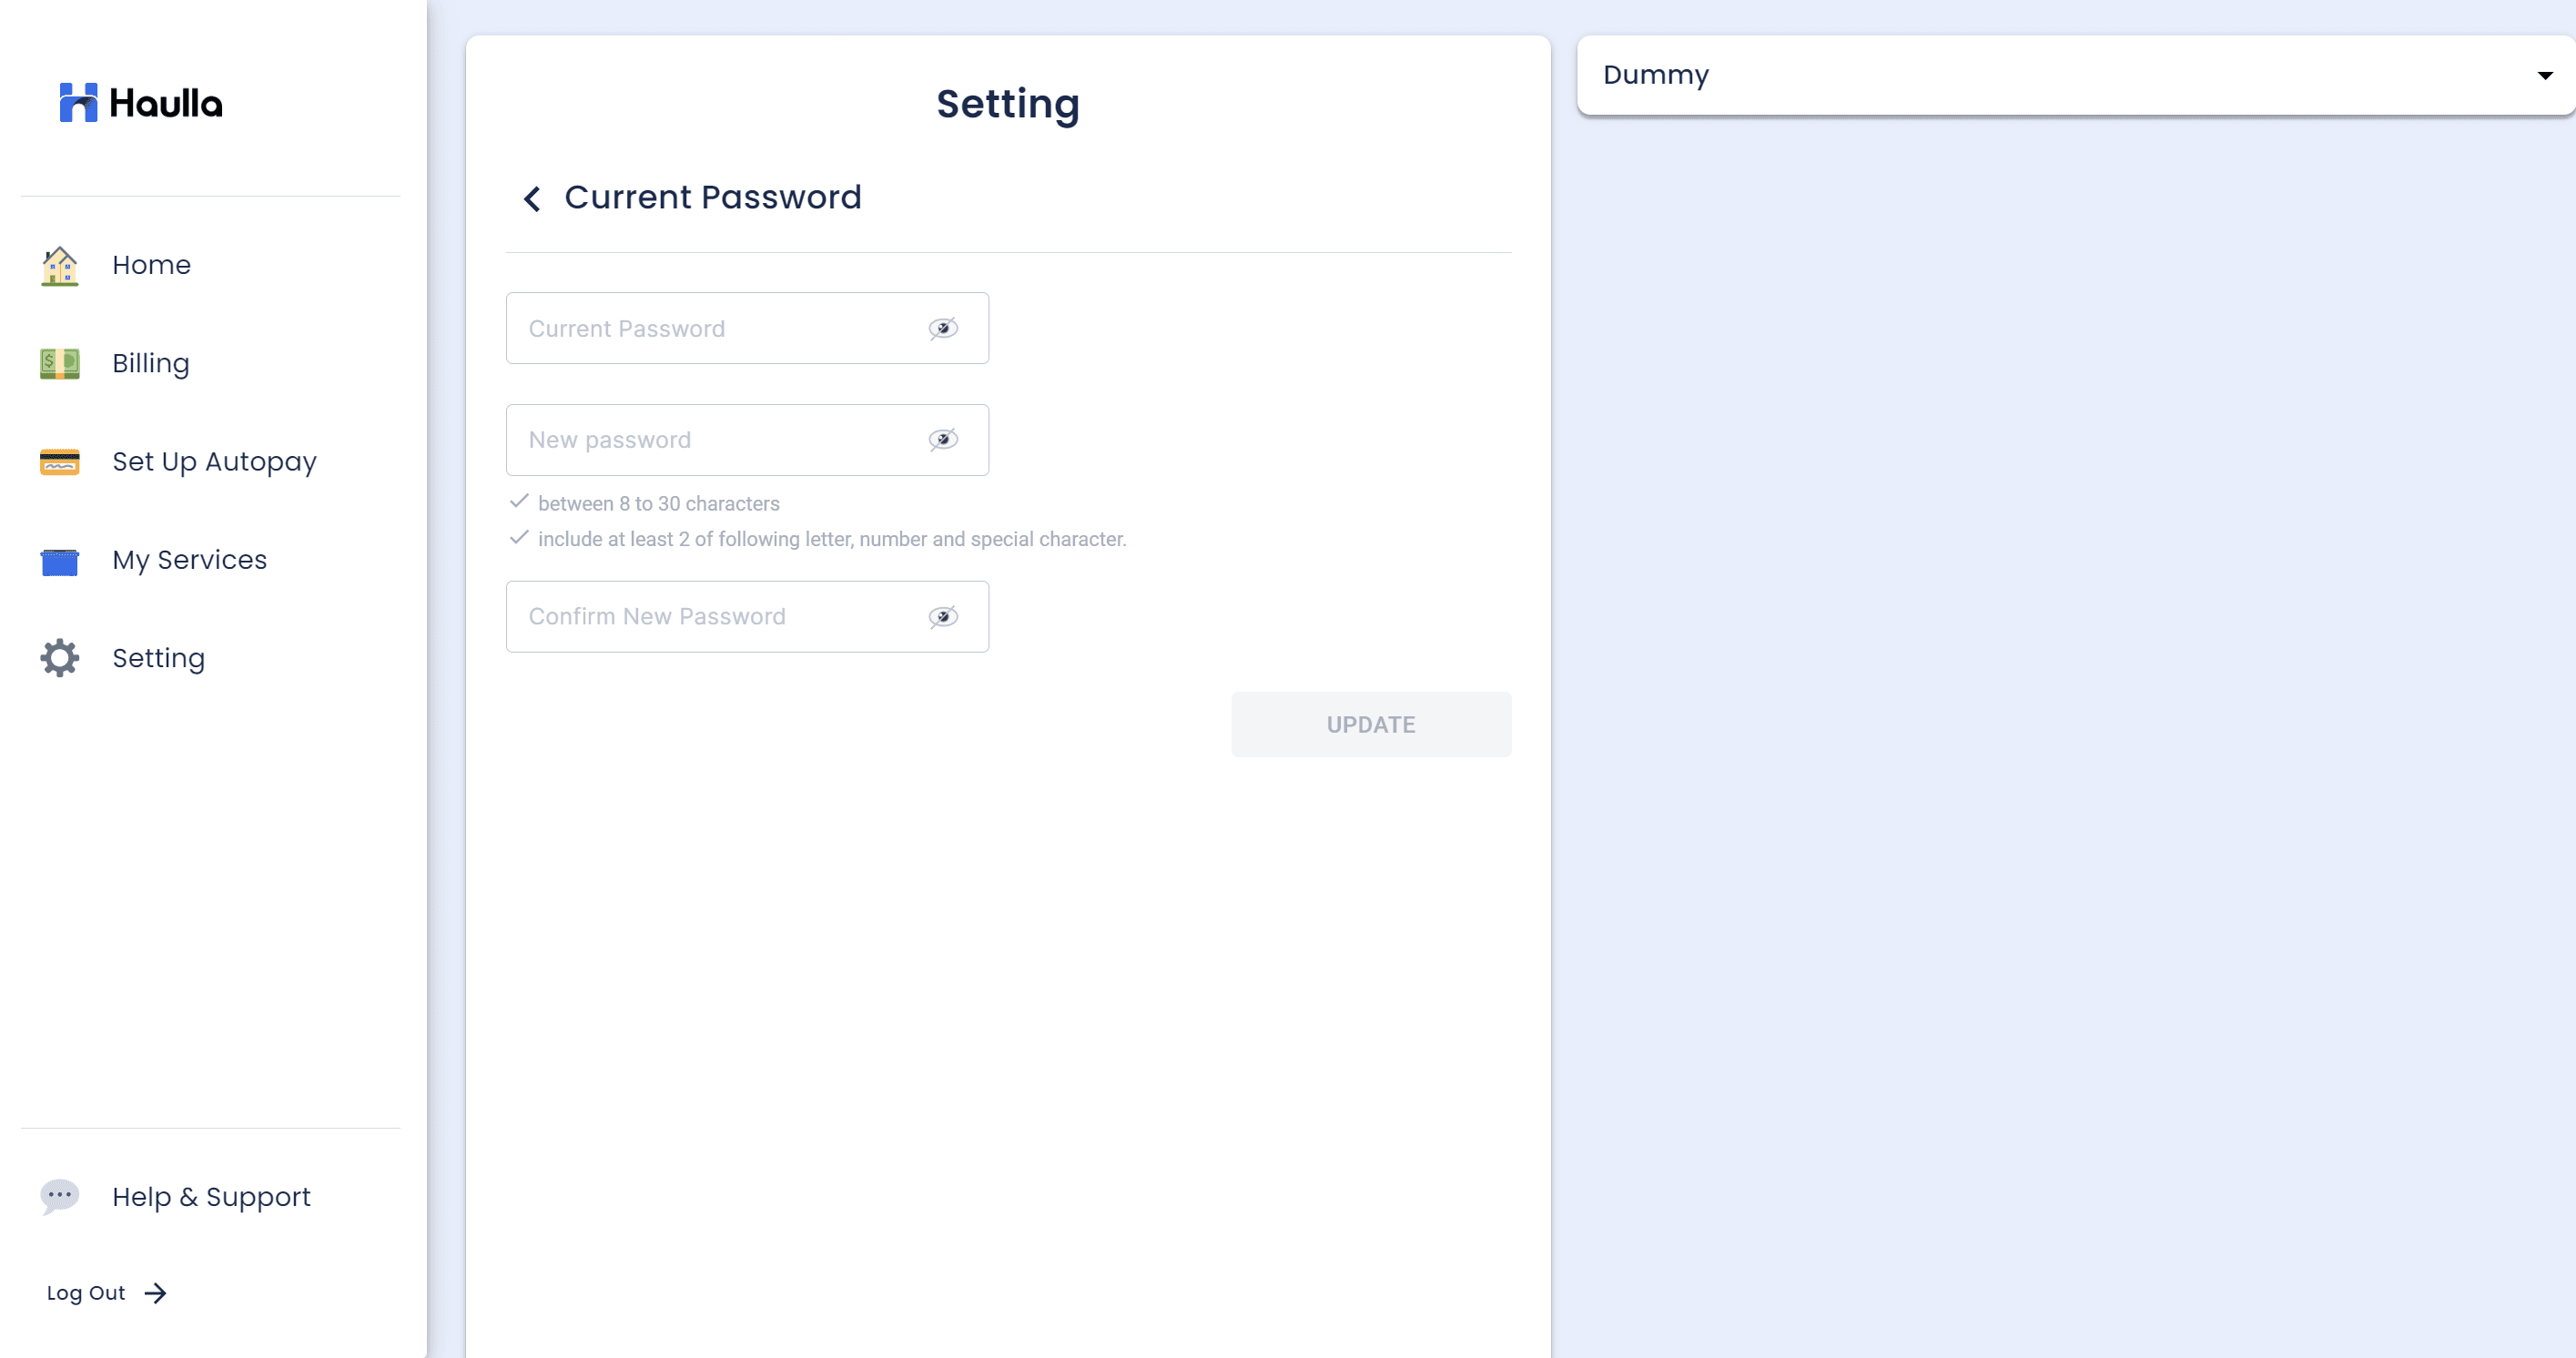Click the dropdown arrow beside Dummy
Image resolution: width=2576 pixels, height=1358 pixels.
2545,76
